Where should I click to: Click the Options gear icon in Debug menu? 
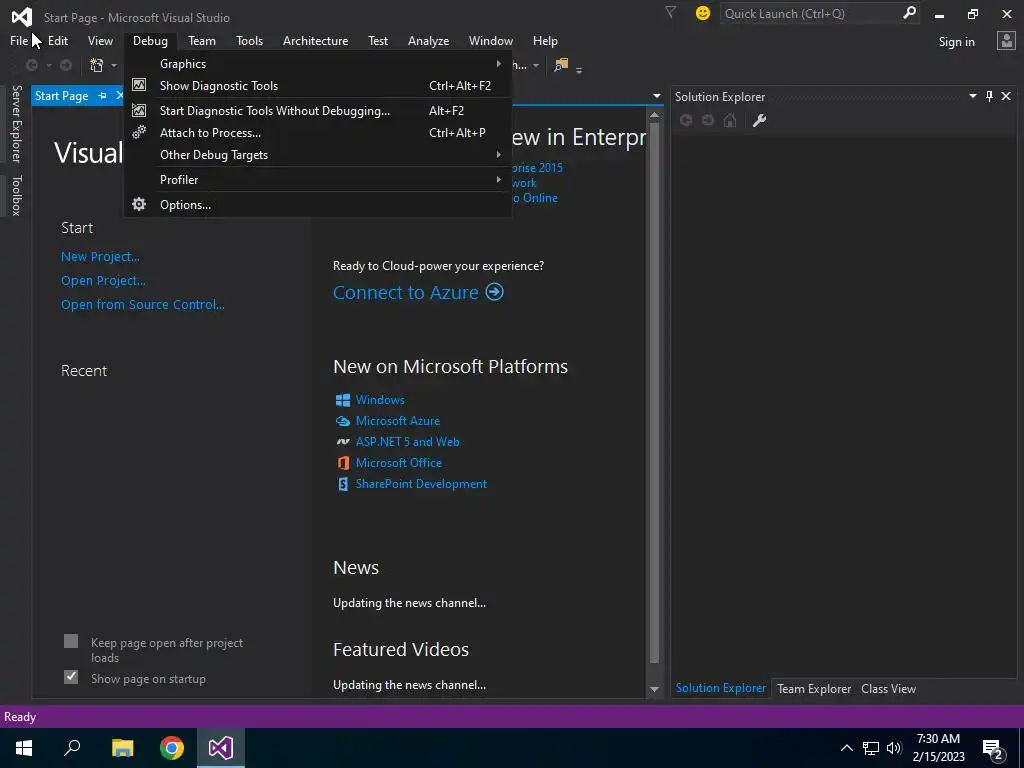click(x=138, y=204)
